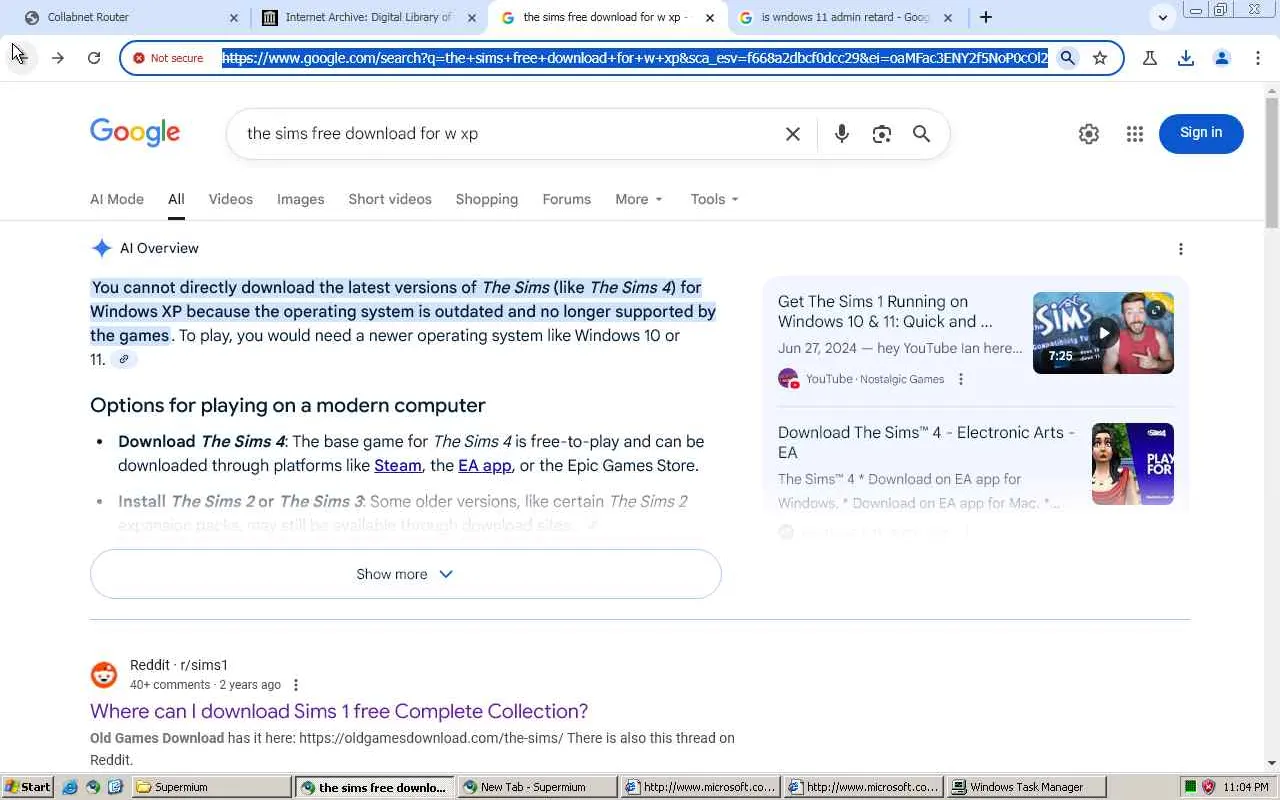Start a voice search with the microphone
1280x800 pixels.
842,134
